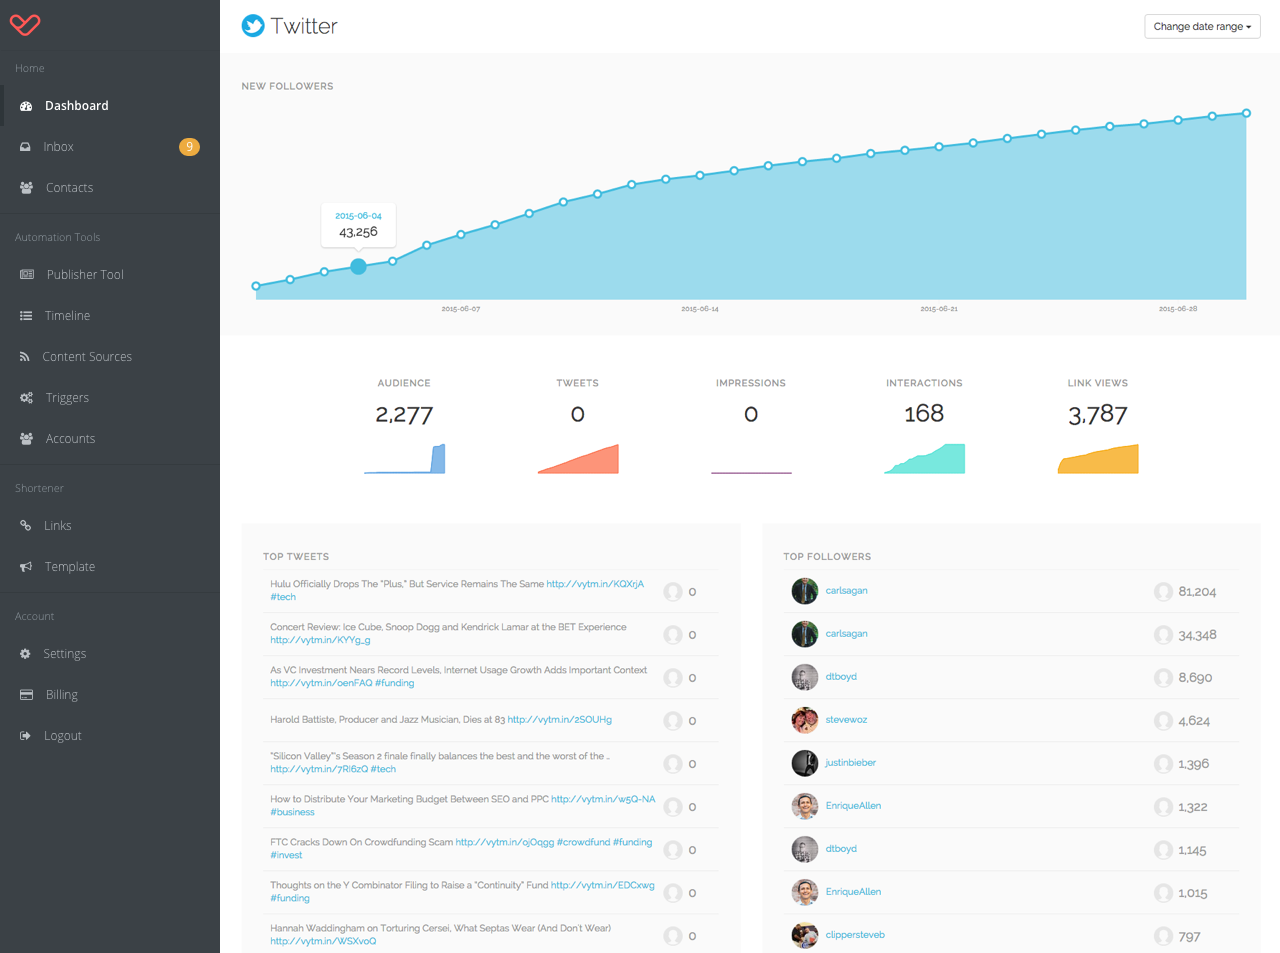1280x953 pixels.
Task: Click the last data point on followers chart
Action: 1246,113
